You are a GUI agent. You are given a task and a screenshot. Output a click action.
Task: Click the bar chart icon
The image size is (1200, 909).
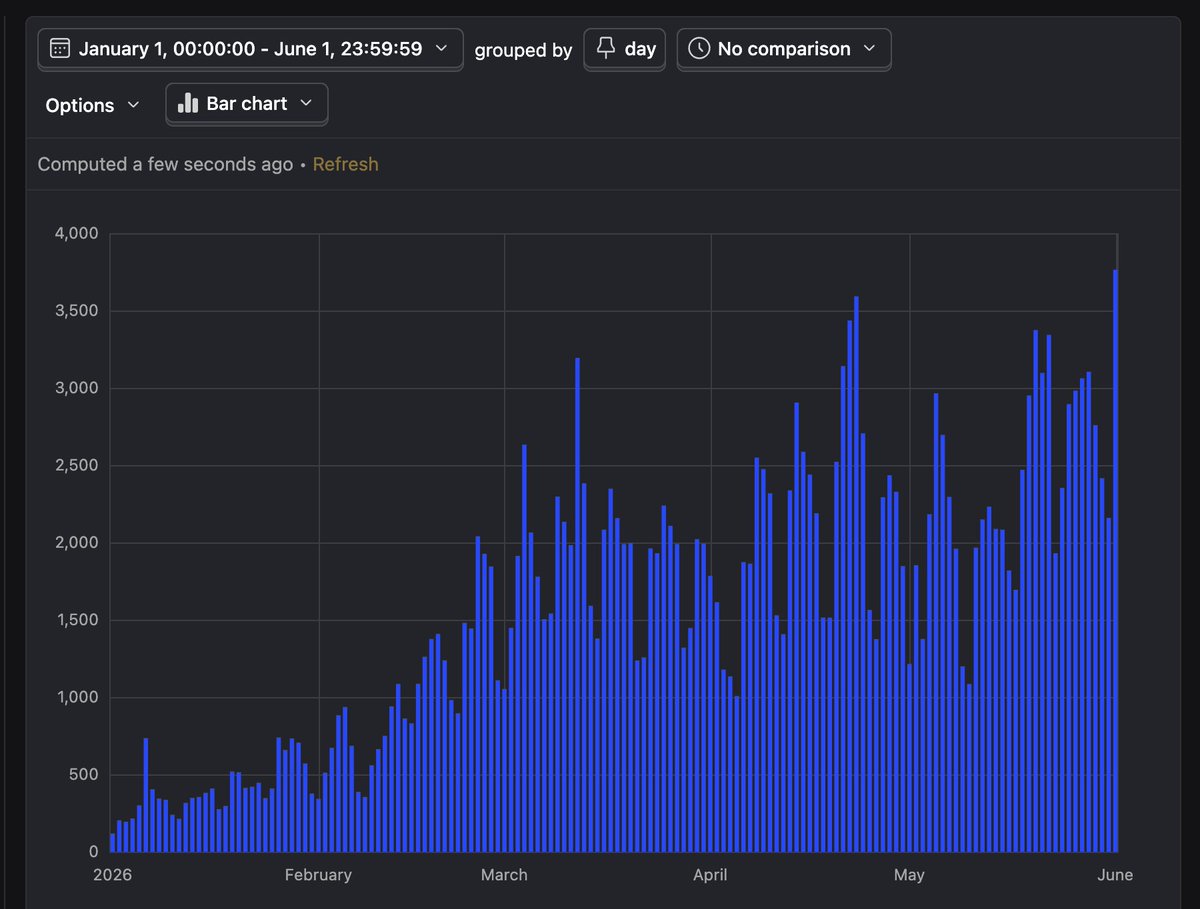(188, 103)
